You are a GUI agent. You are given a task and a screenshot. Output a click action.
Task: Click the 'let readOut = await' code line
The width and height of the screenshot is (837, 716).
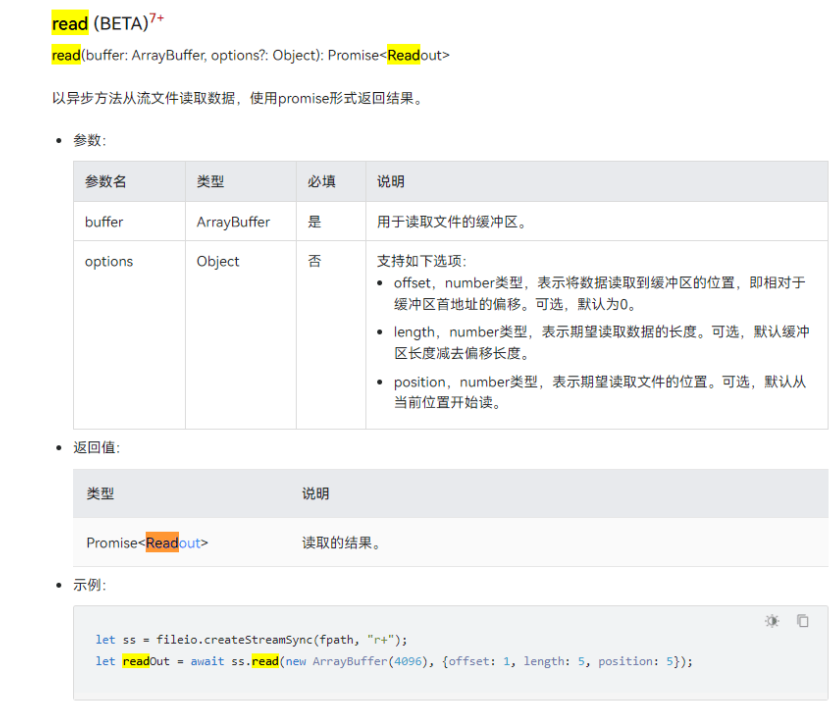[x=394, y=662]
